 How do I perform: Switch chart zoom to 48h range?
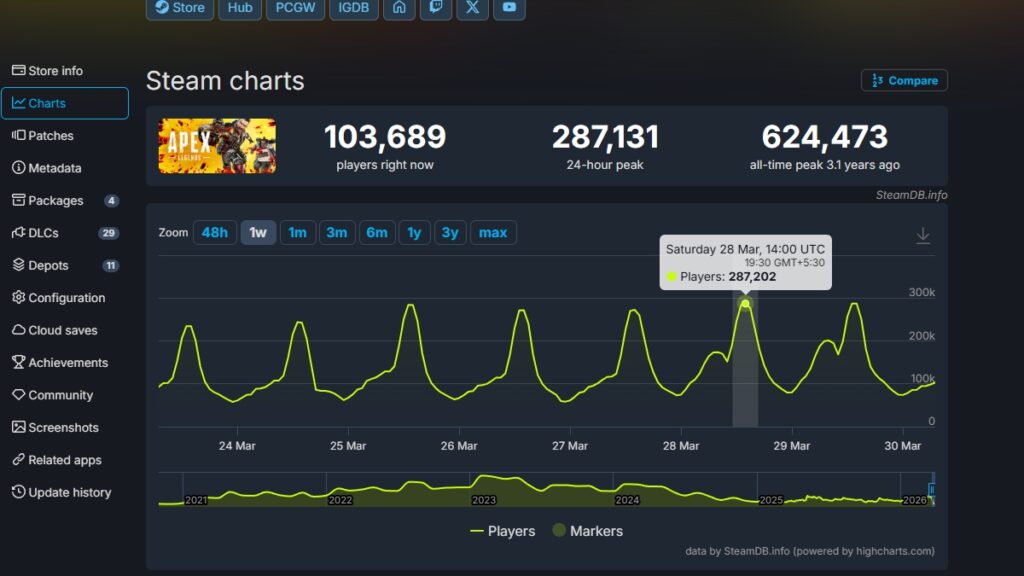pyautogui.click(x=214, y=231)
